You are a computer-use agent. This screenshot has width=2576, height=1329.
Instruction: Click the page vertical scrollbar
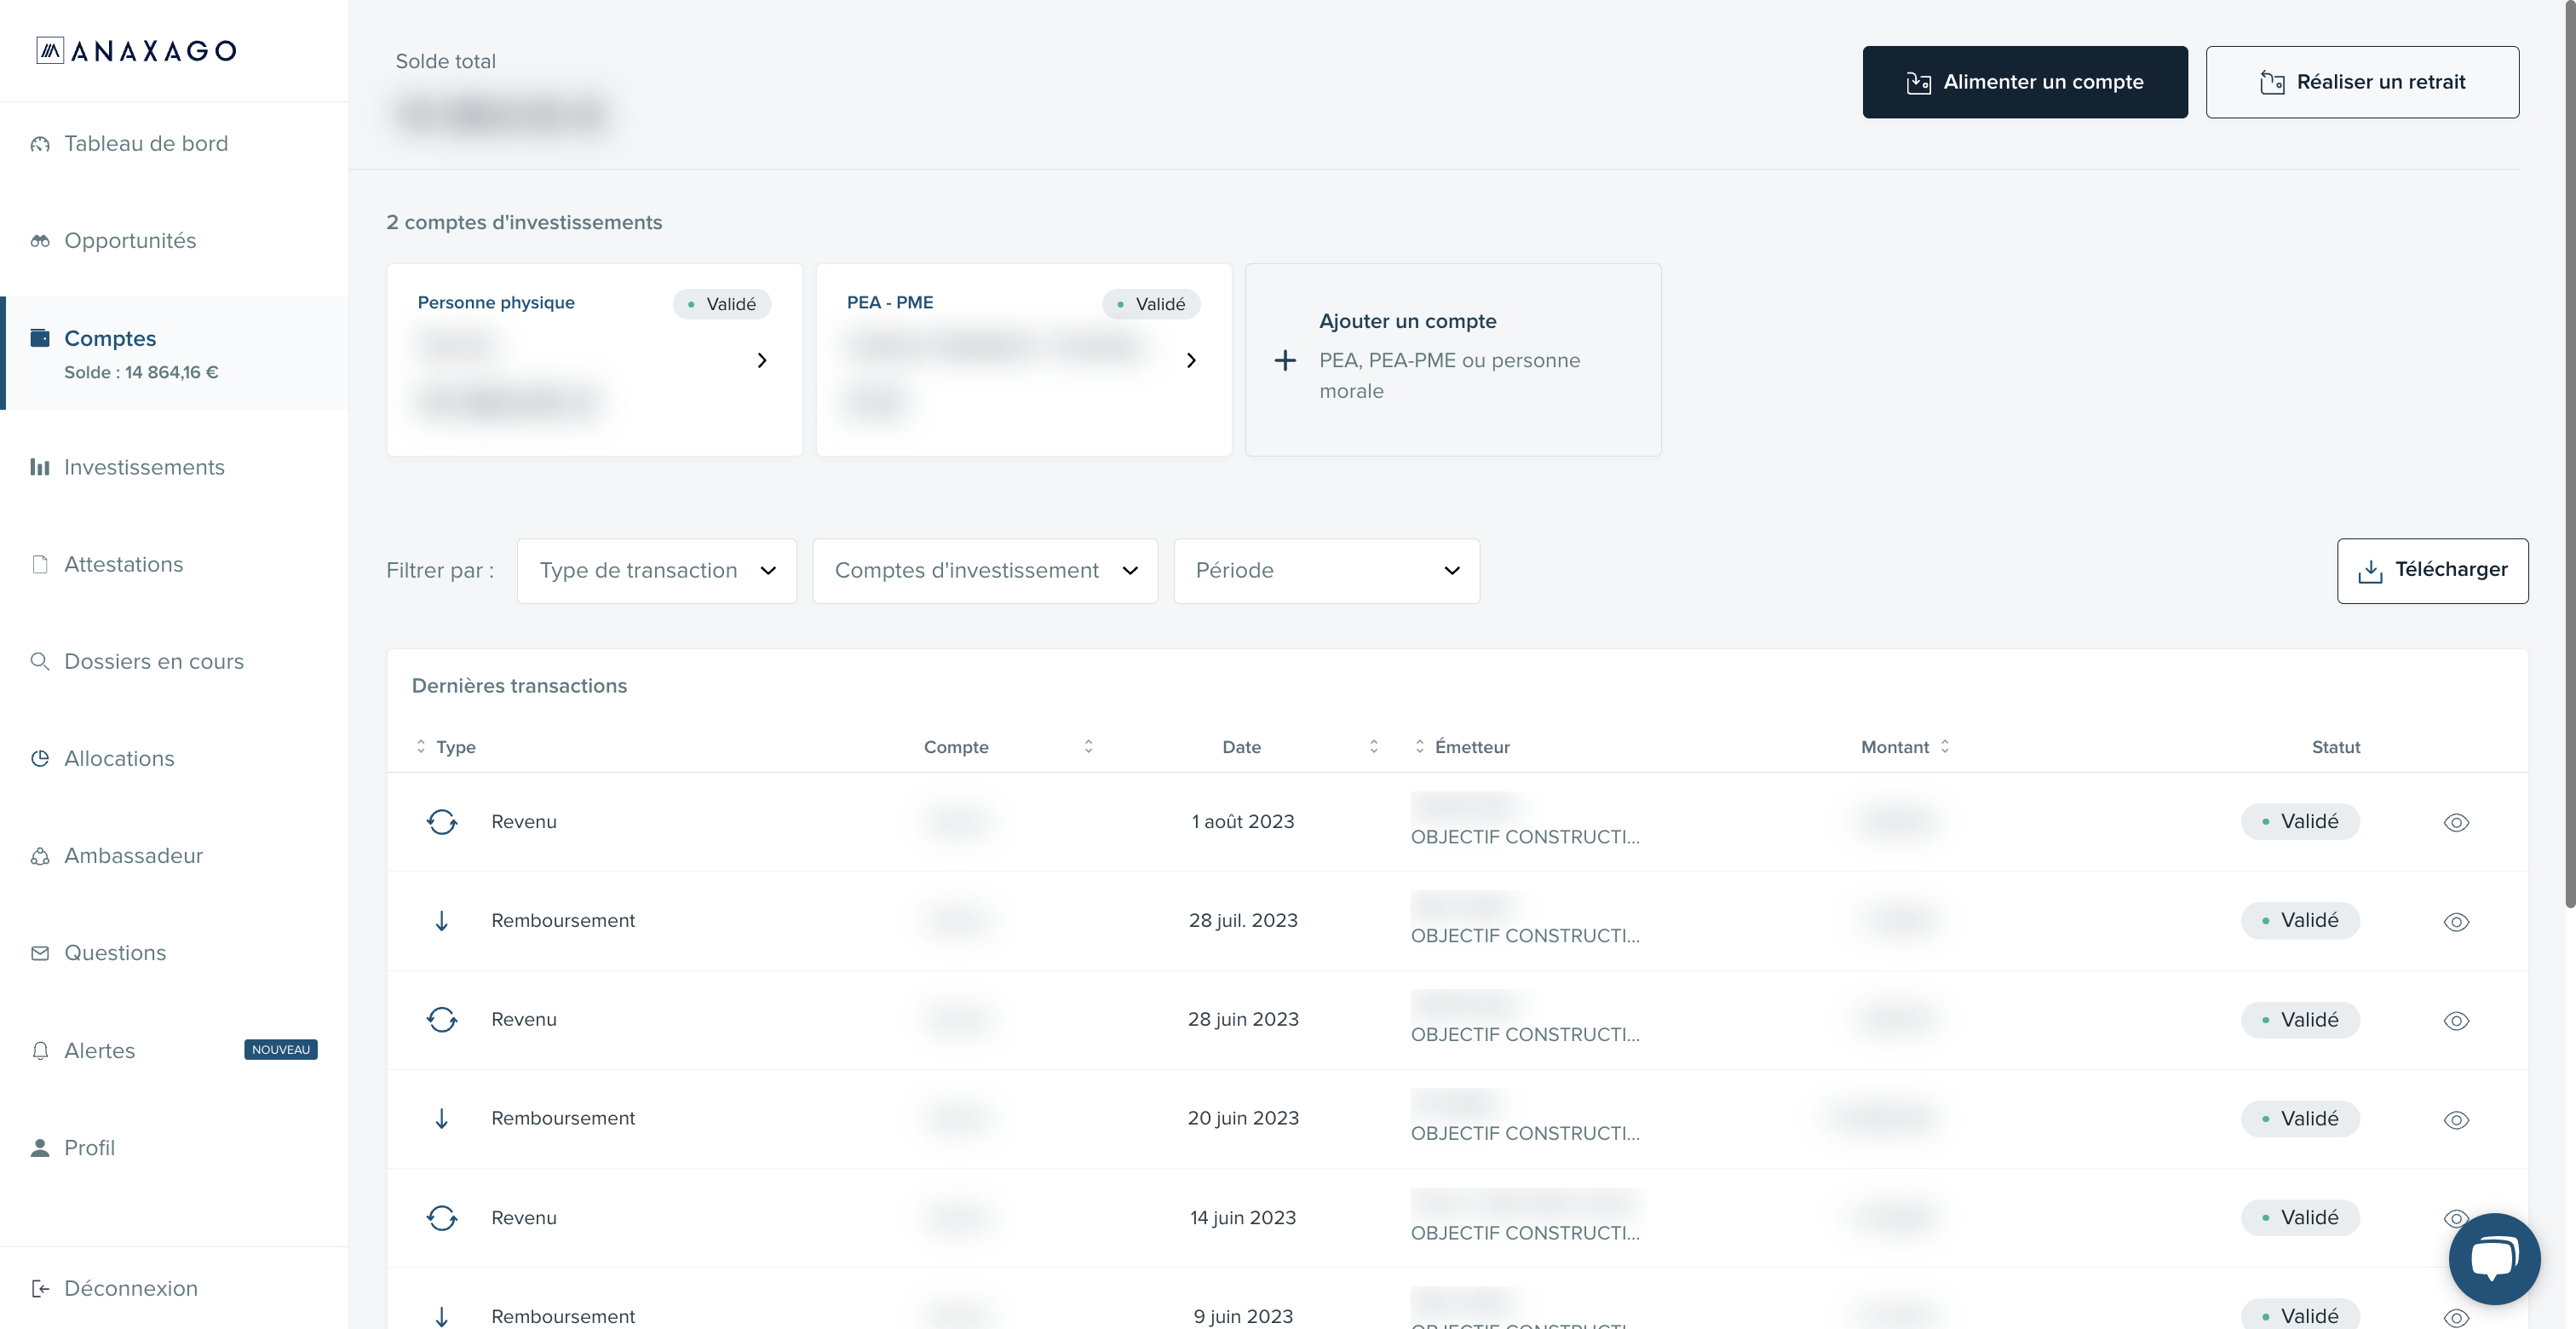(2568, 455)
